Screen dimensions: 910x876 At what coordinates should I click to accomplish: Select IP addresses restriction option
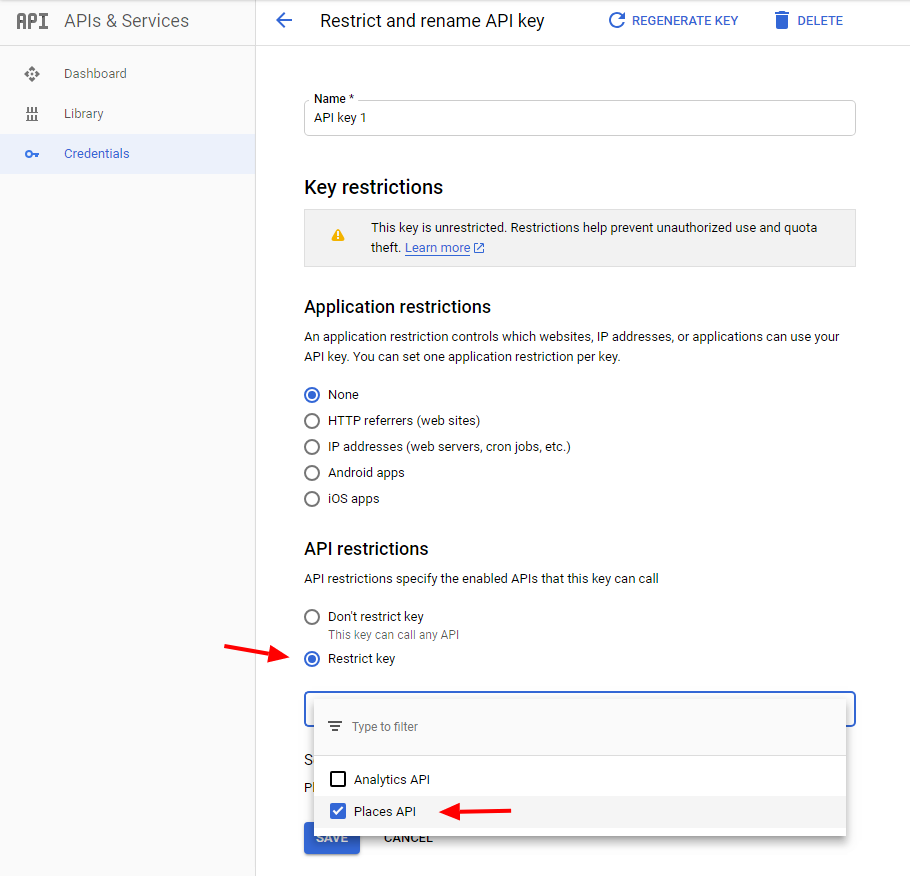pos(312,447)
